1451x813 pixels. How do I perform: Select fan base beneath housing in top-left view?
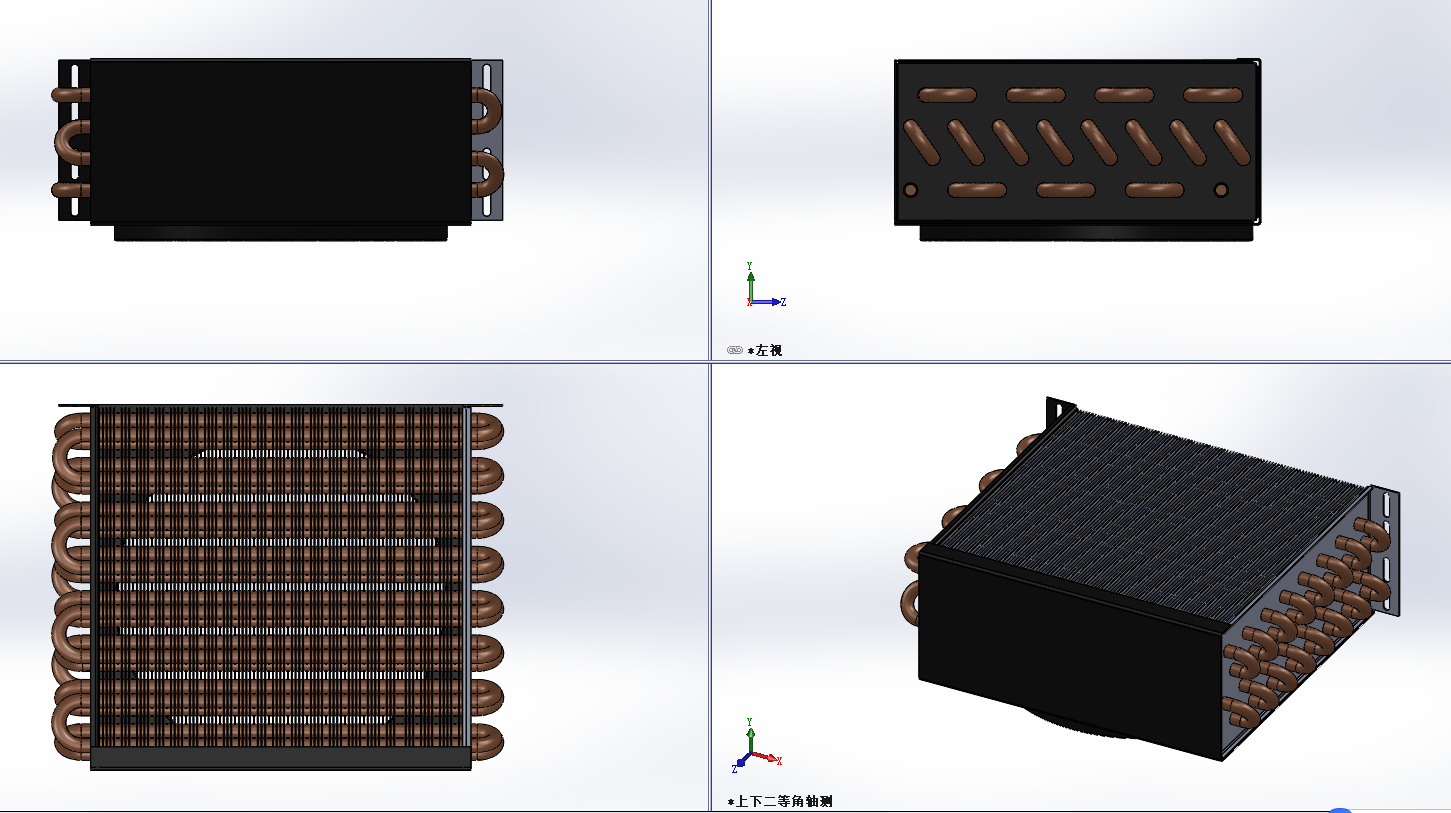(280, 233)
